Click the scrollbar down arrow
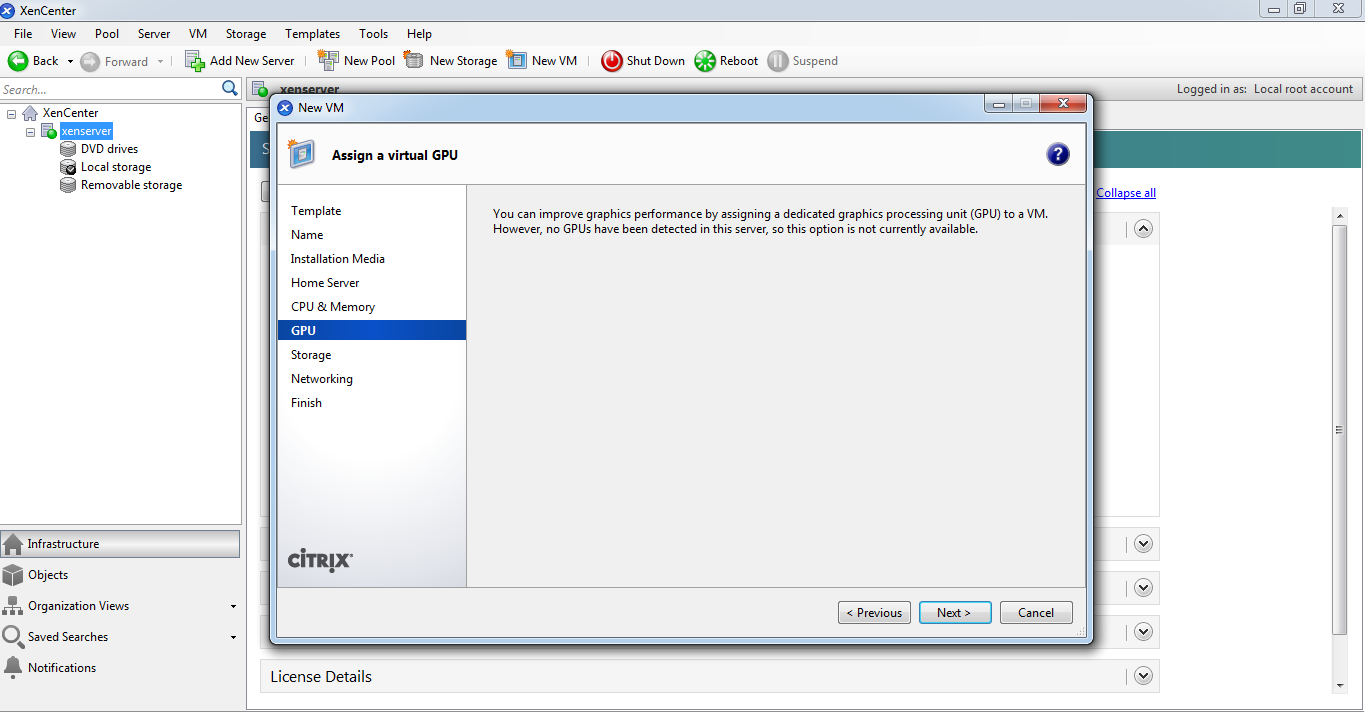Image resolution: width=1365 pixels, height=712 pixels. pos(1340,686)
